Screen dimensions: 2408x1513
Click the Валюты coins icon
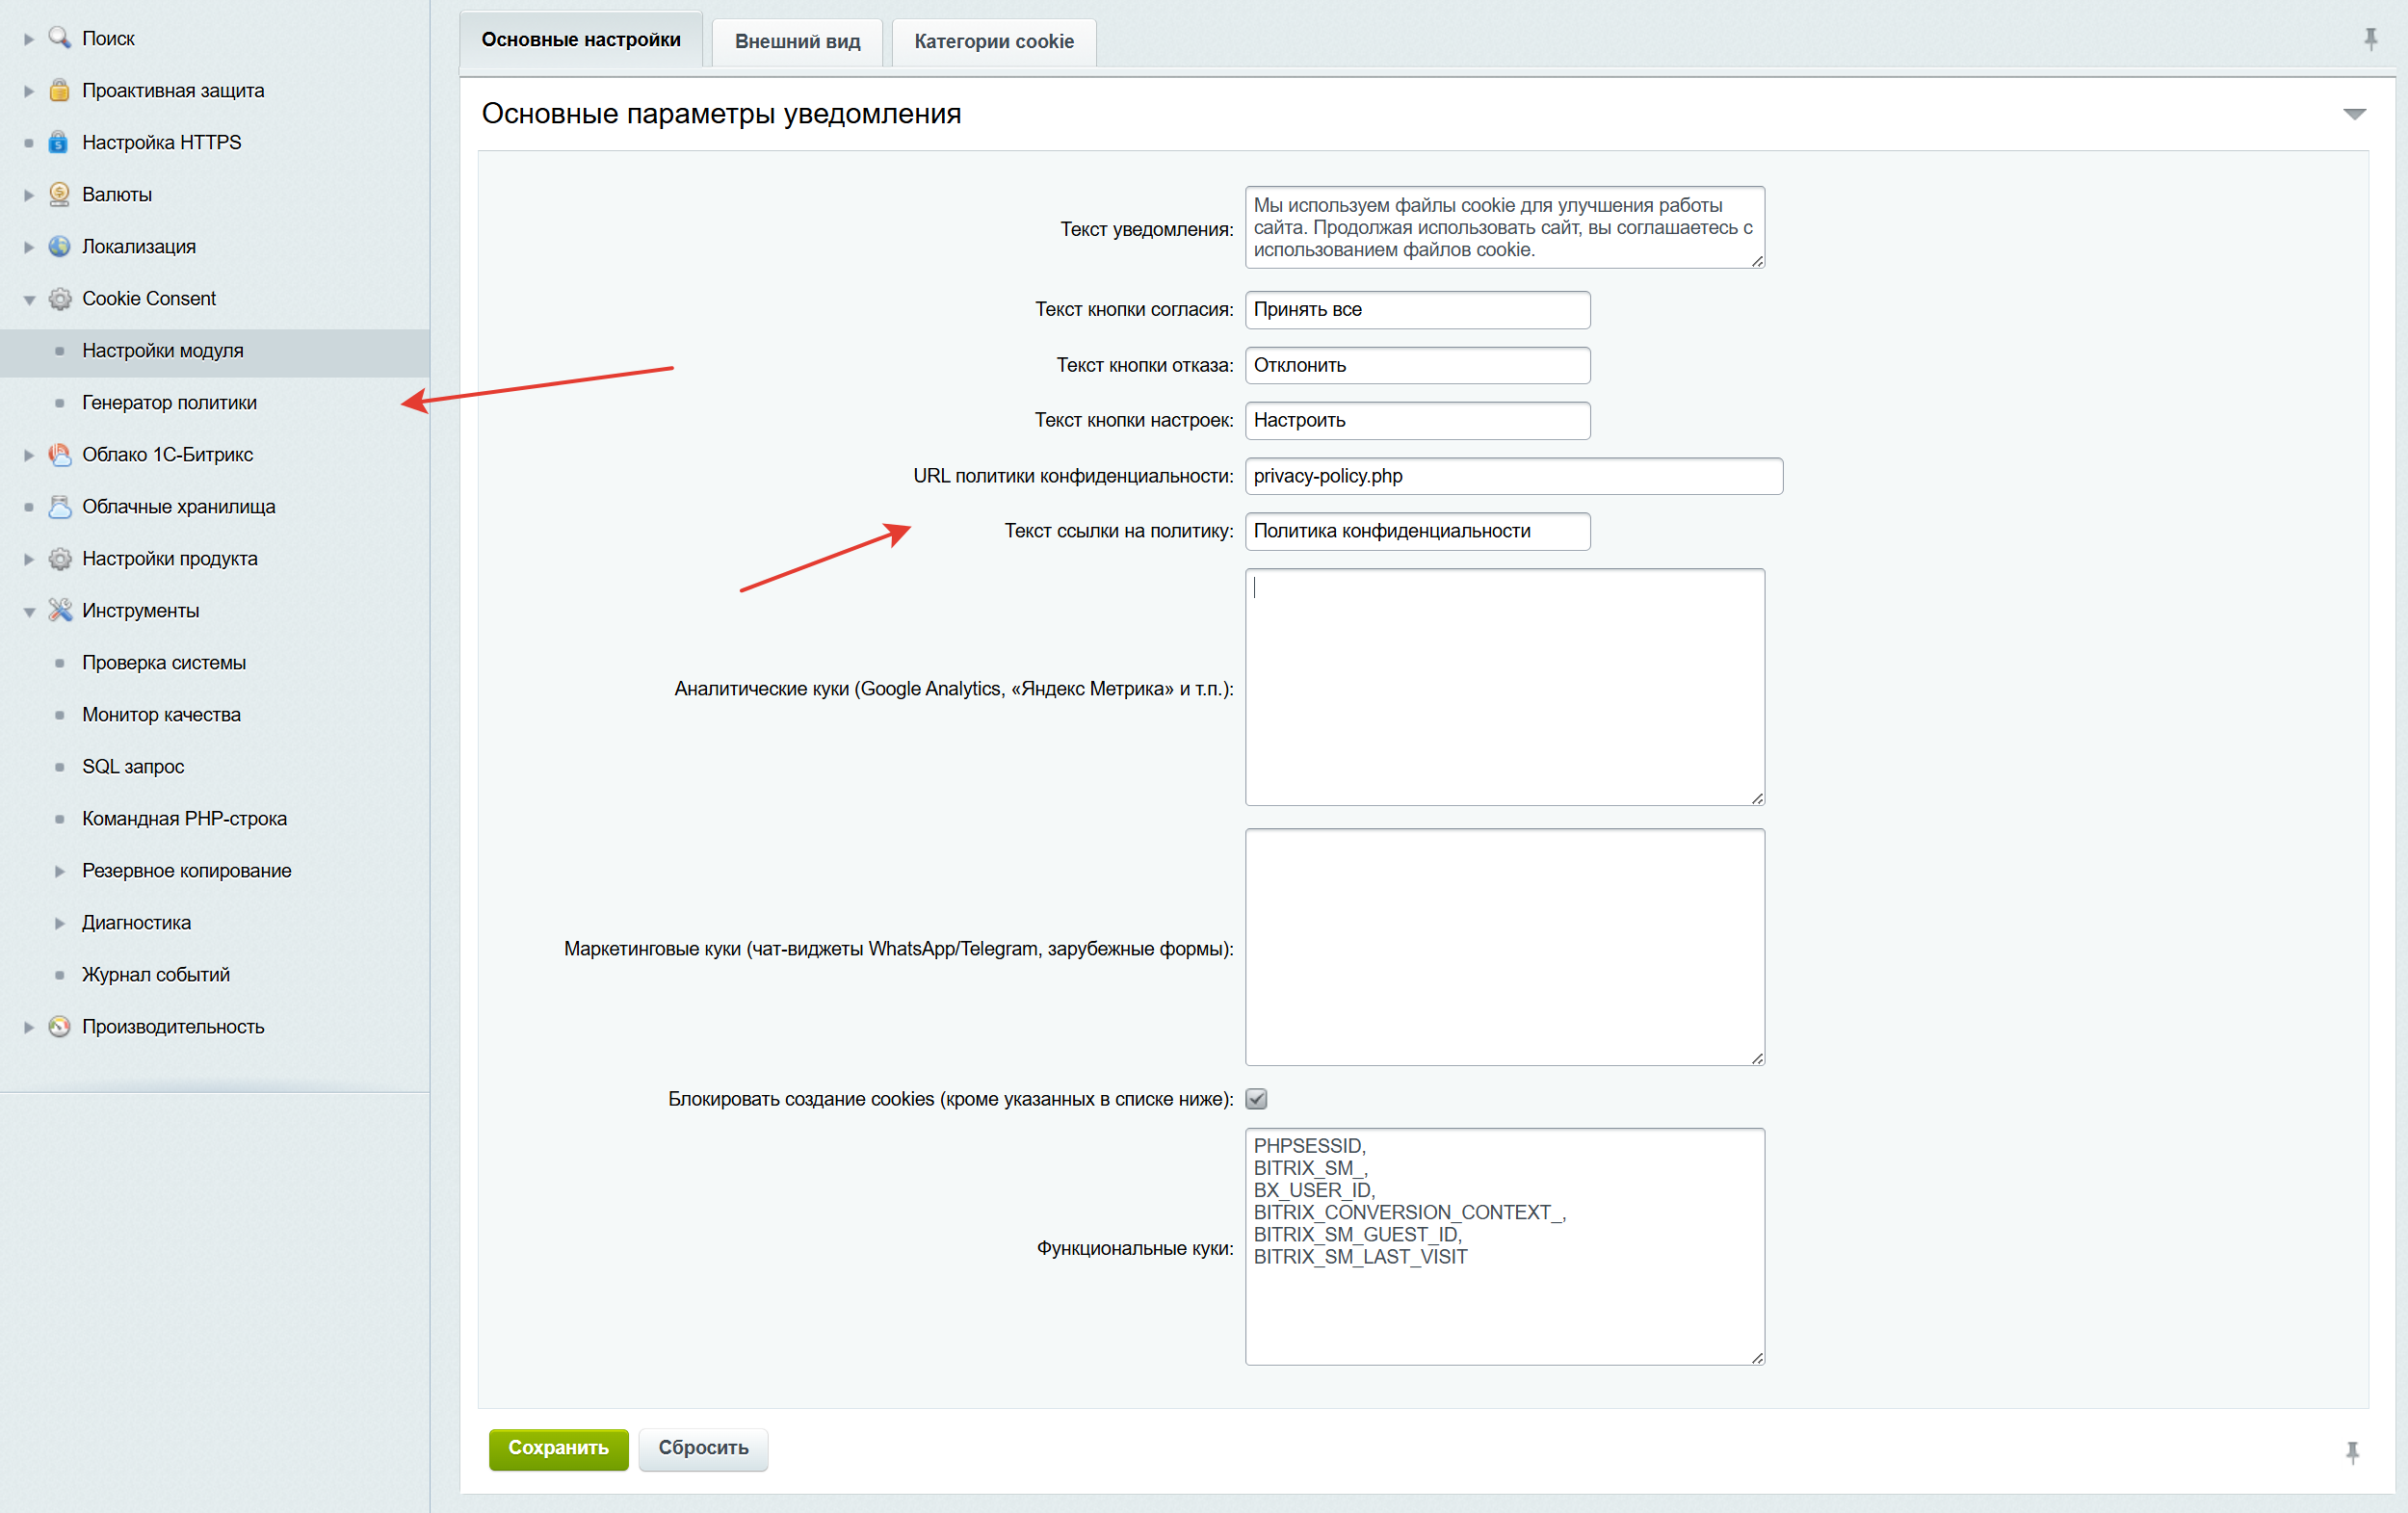pos(59,194)
